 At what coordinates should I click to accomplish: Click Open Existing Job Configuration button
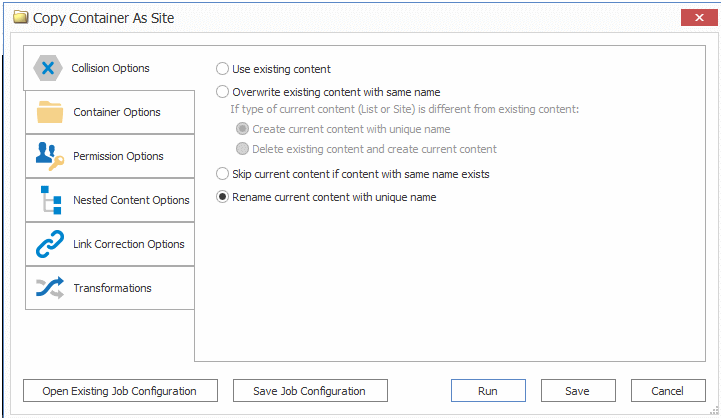[120, 391]
